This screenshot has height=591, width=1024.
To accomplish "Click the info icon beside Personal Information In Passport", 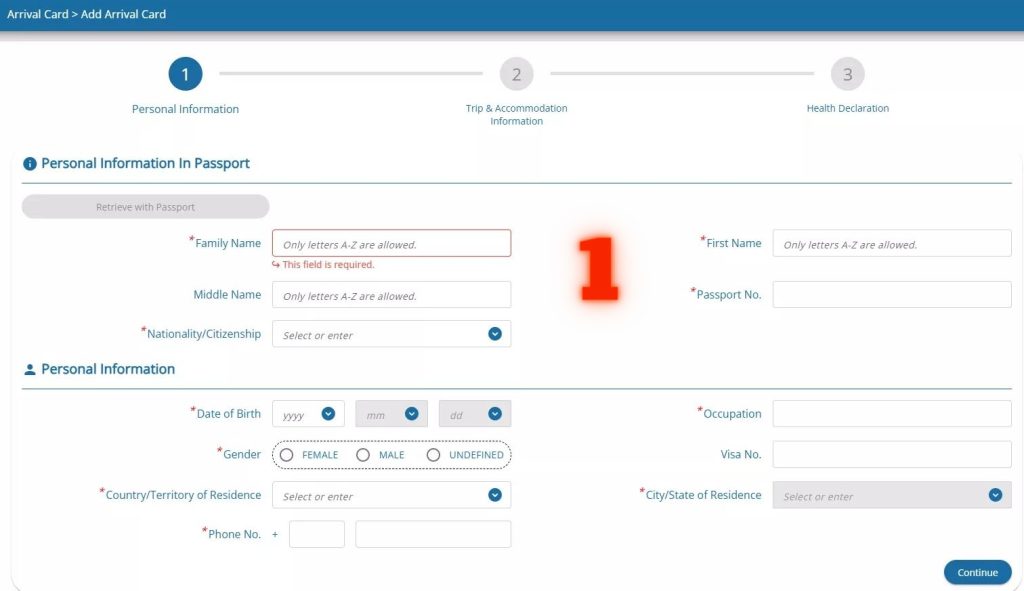I will click(30, 164).
